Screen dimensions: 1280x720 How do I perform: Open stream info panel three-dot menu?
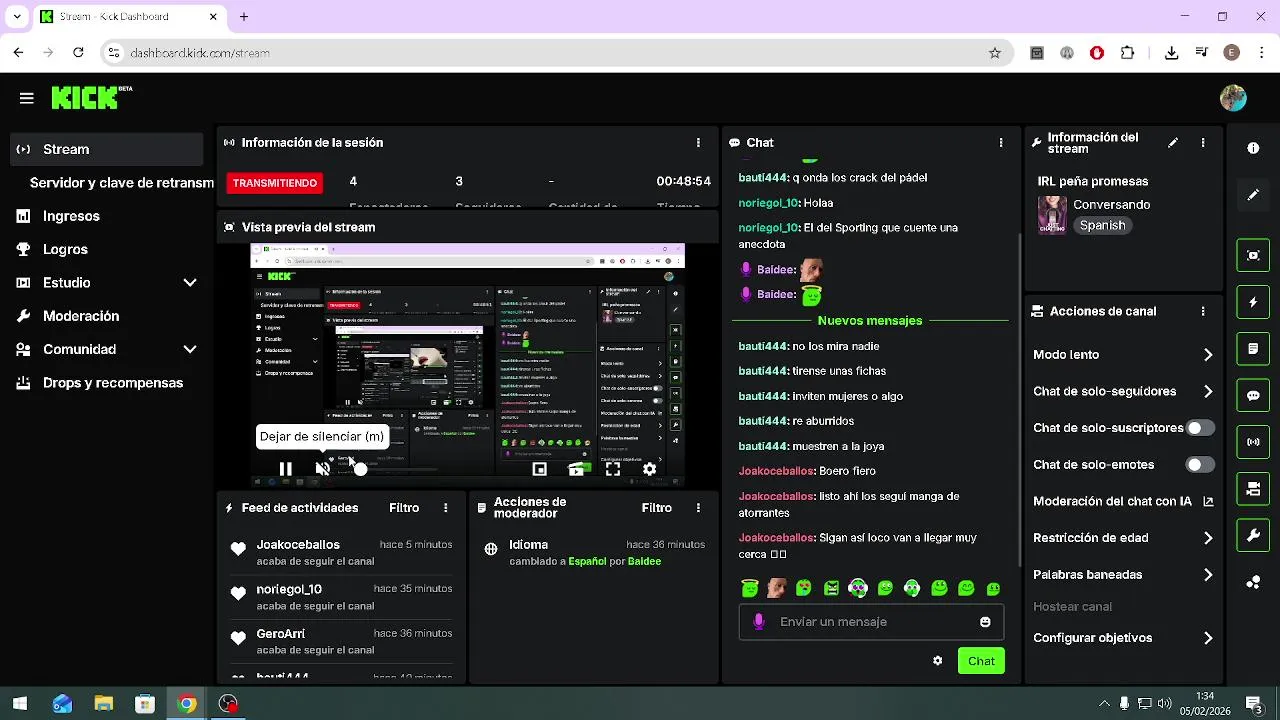1203,143
